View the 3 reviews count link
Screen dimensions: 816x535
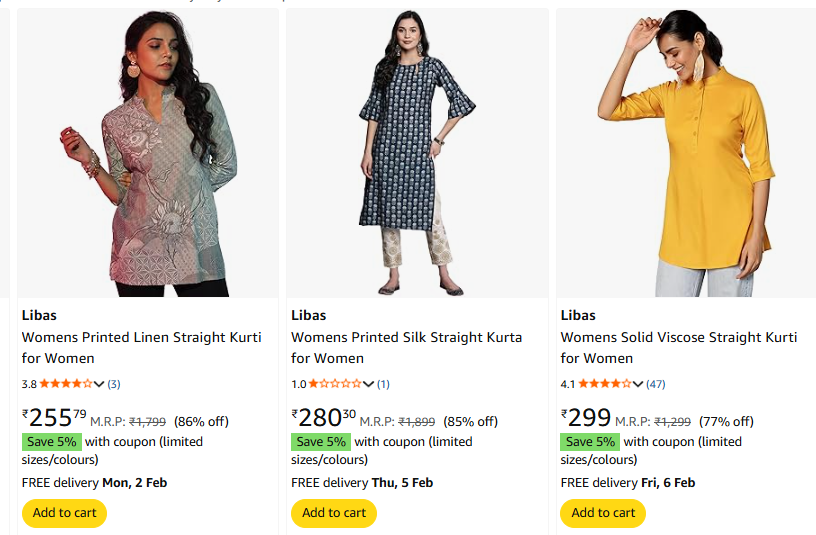tap(114, 384)
